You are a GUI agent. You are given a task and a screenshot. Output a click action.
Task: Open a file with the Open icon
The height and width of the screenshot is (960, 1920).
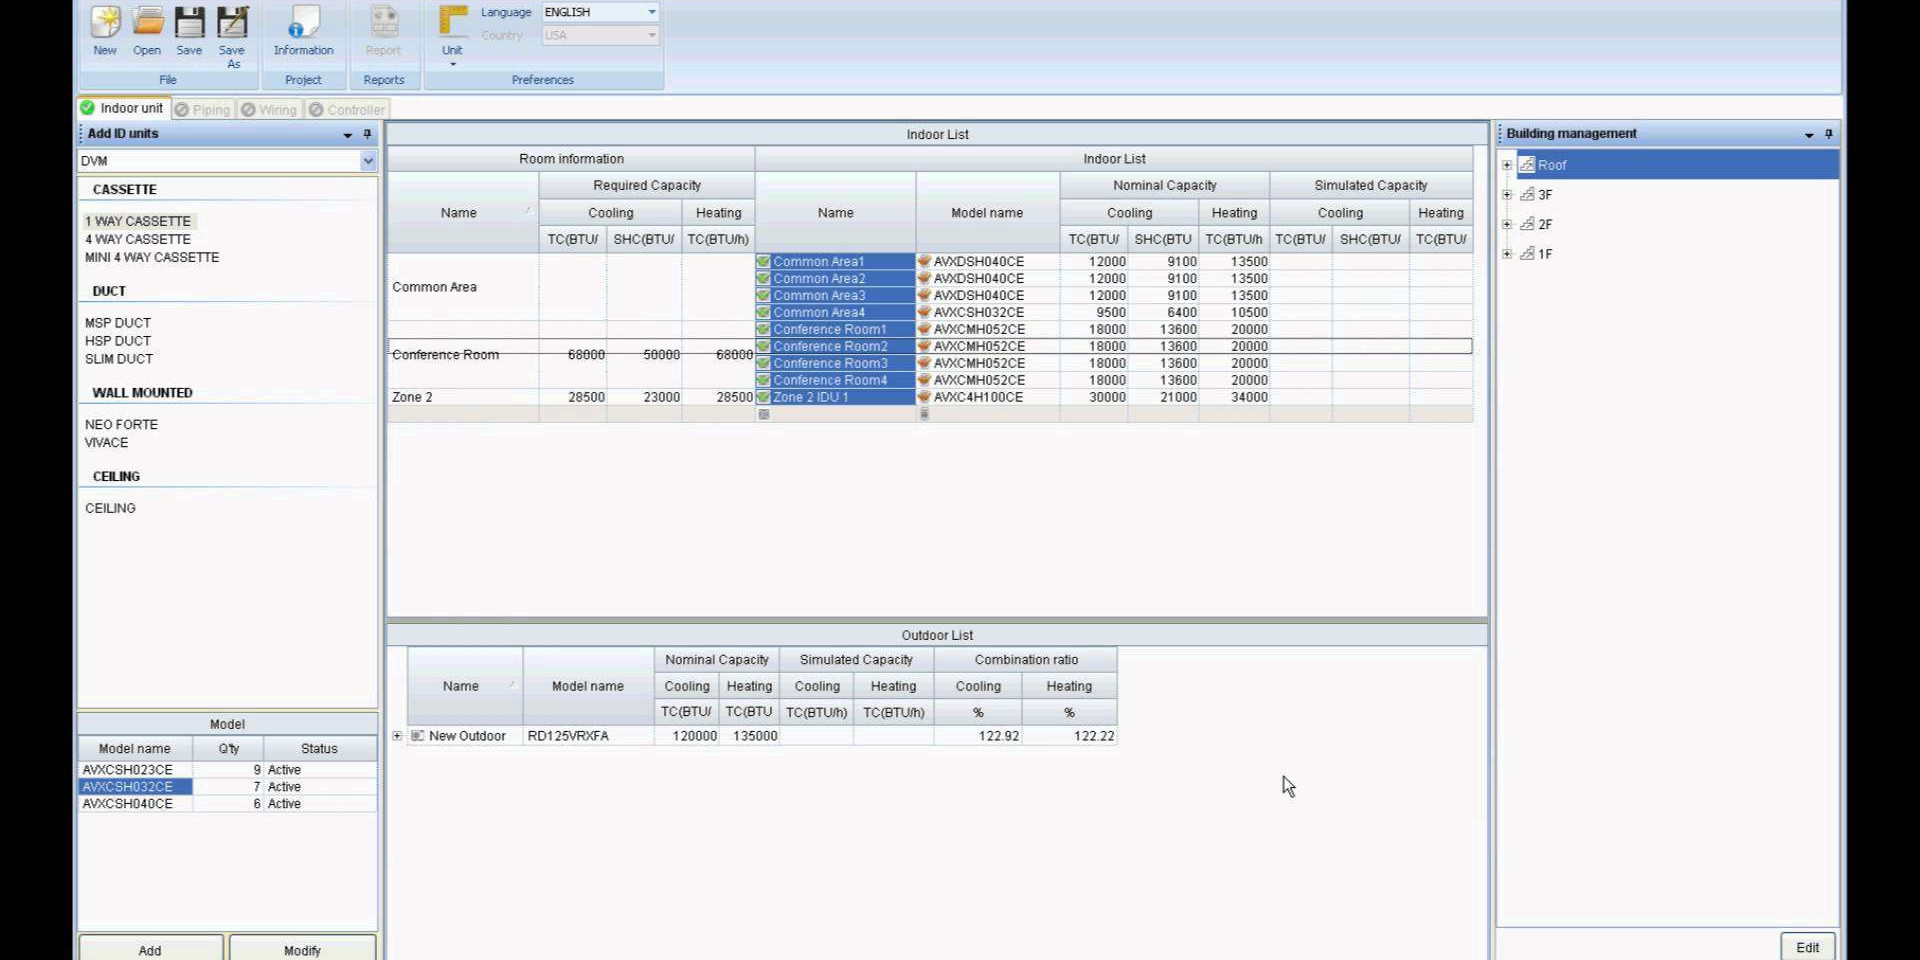pos(147,24)
